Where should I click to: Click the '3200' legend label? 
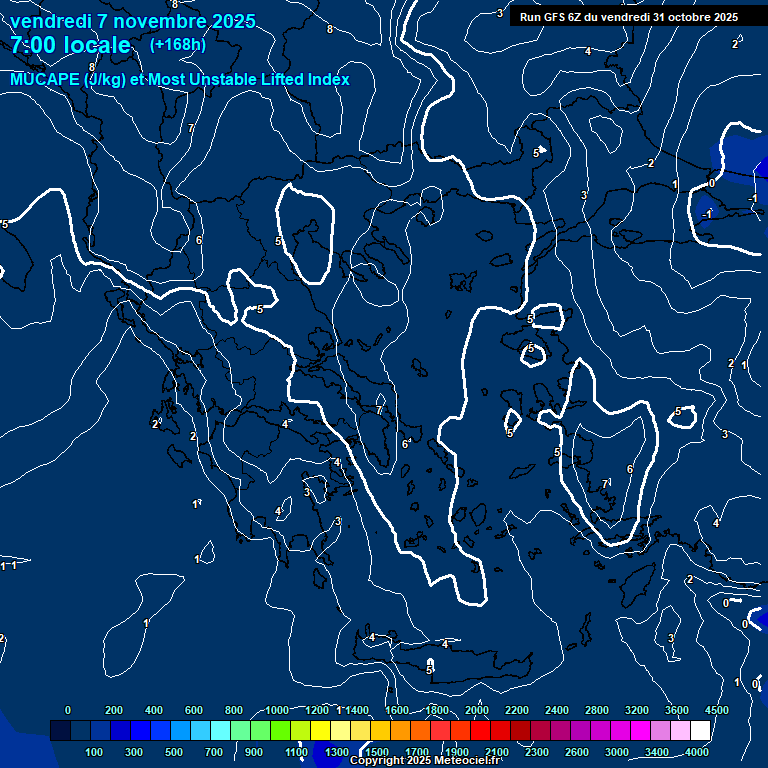pos(637,710)
